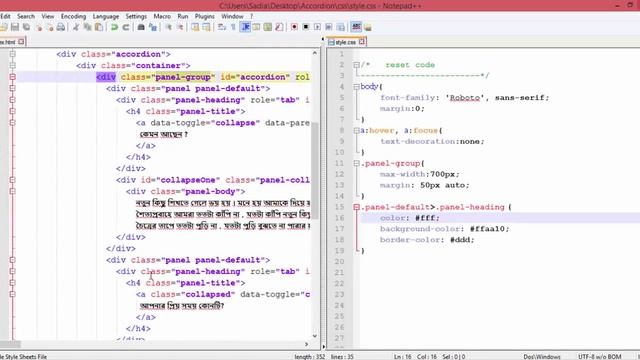Open the Search menu

tap(26, 16)
